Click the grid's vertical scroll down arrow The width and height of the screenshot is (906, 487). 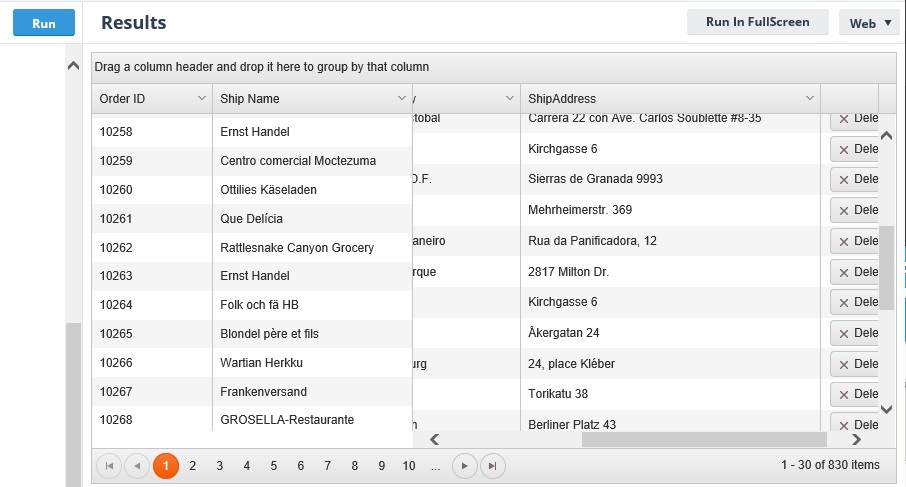click(x=886, y=408)
